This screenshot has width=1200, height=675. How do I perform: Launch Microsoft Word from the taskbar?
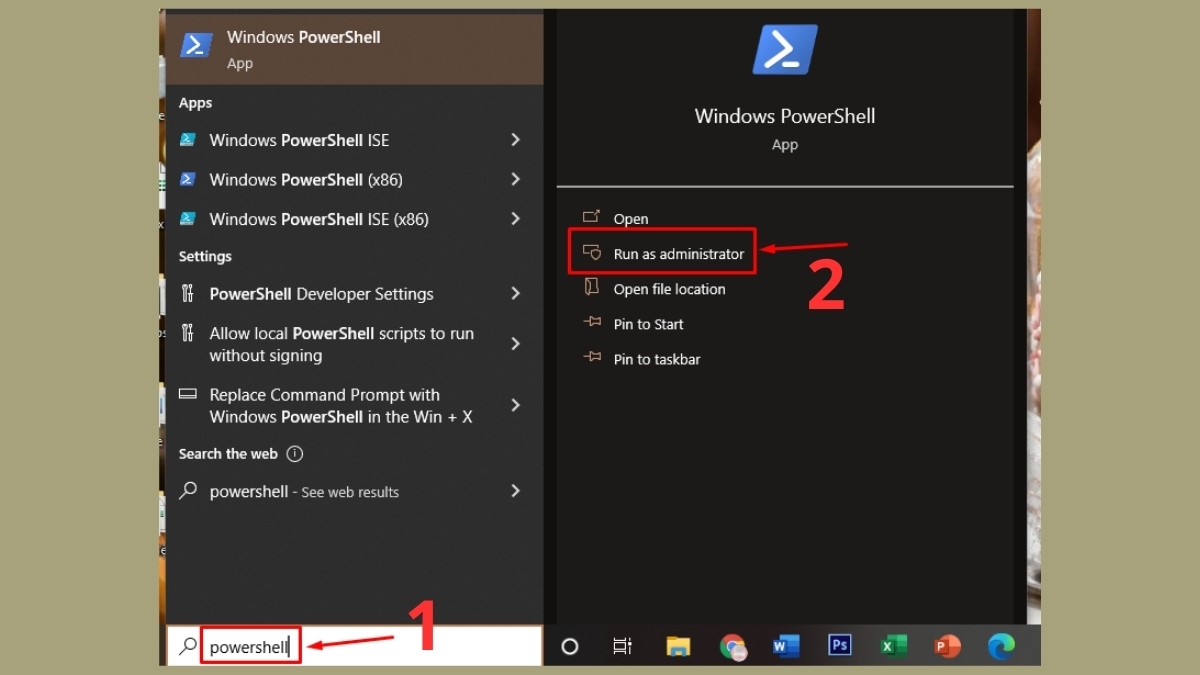(x=786, y=646)
